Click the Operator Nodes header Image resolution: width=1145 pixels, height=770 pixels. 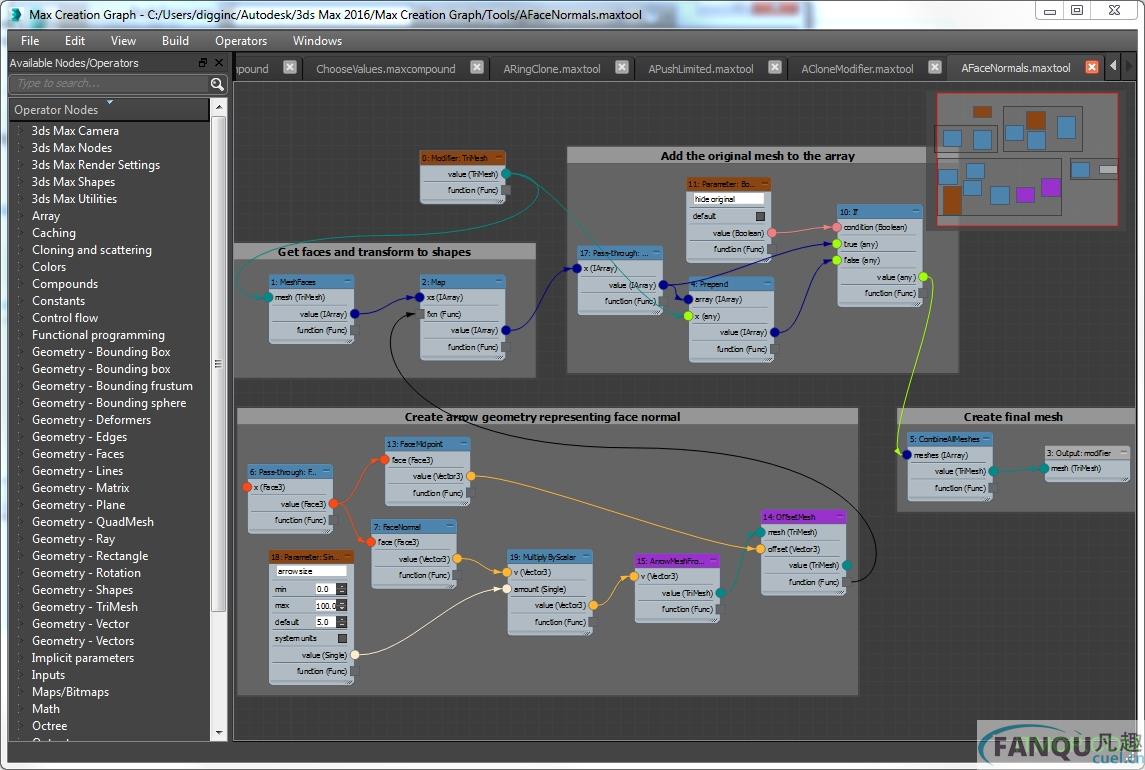(x=110, y=110)
